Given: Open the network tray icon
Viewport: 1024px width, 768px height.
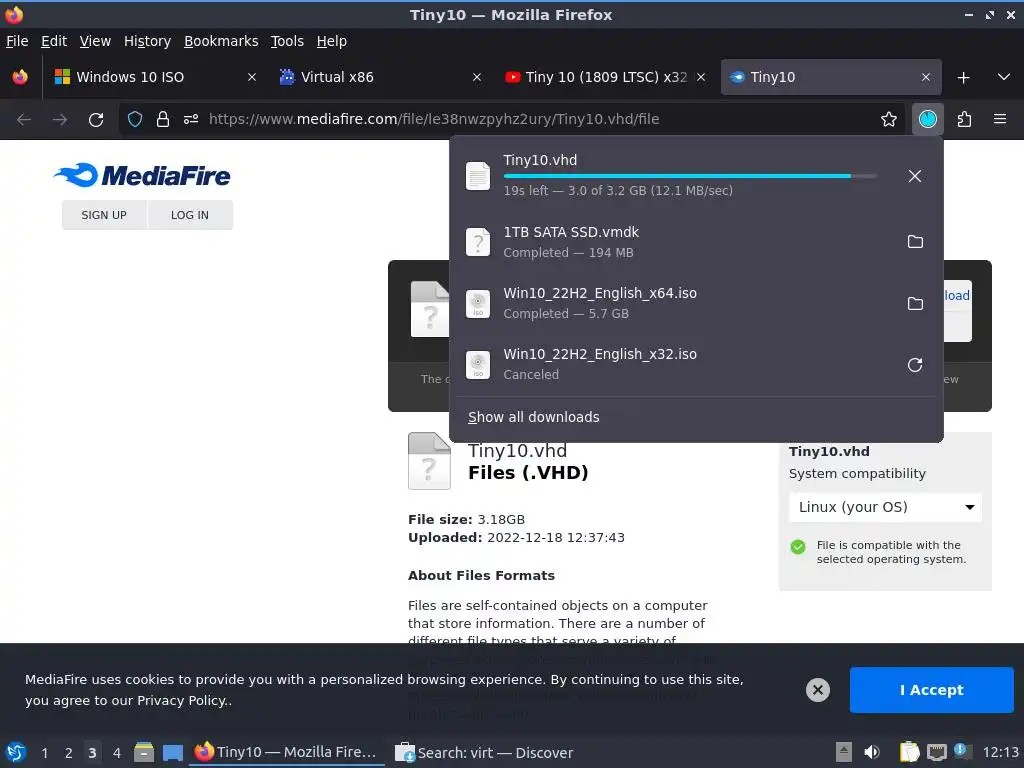Looking at the screenshot, I should [x=936, y=752].
